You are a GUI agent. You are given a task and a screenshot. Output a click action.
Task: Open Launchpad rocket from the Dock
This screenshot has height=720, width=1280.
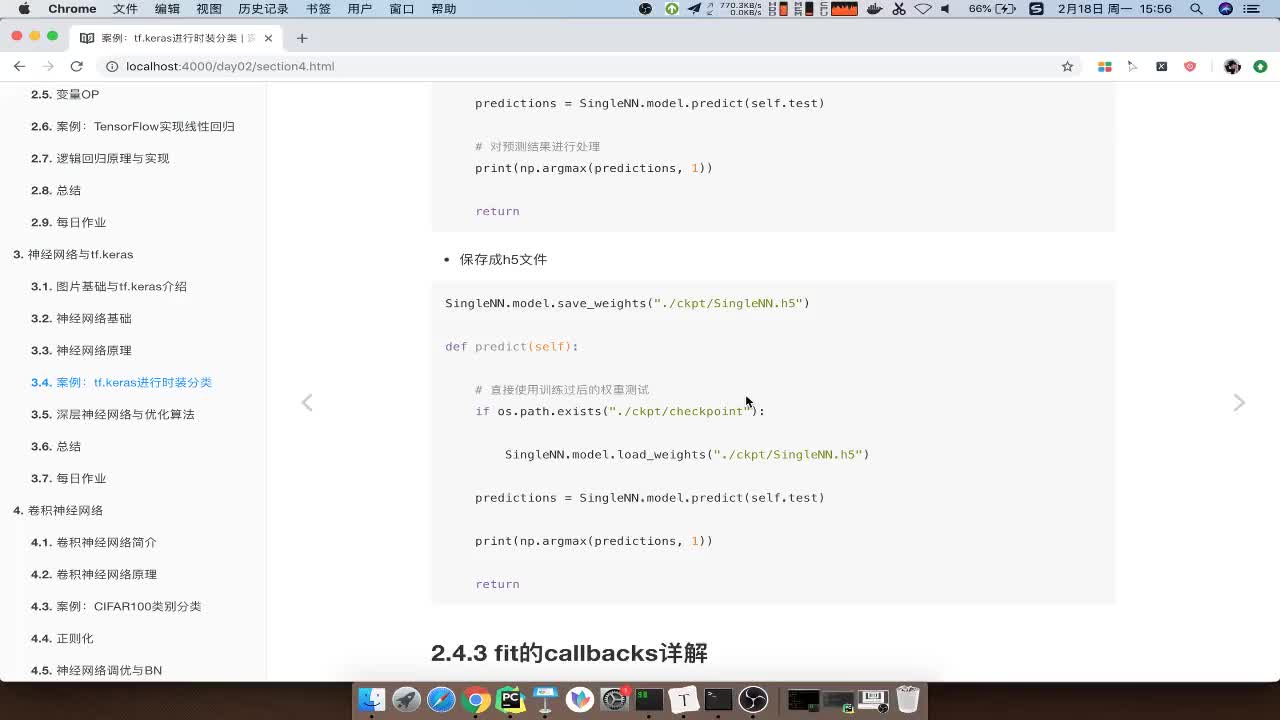pos(406,699)
